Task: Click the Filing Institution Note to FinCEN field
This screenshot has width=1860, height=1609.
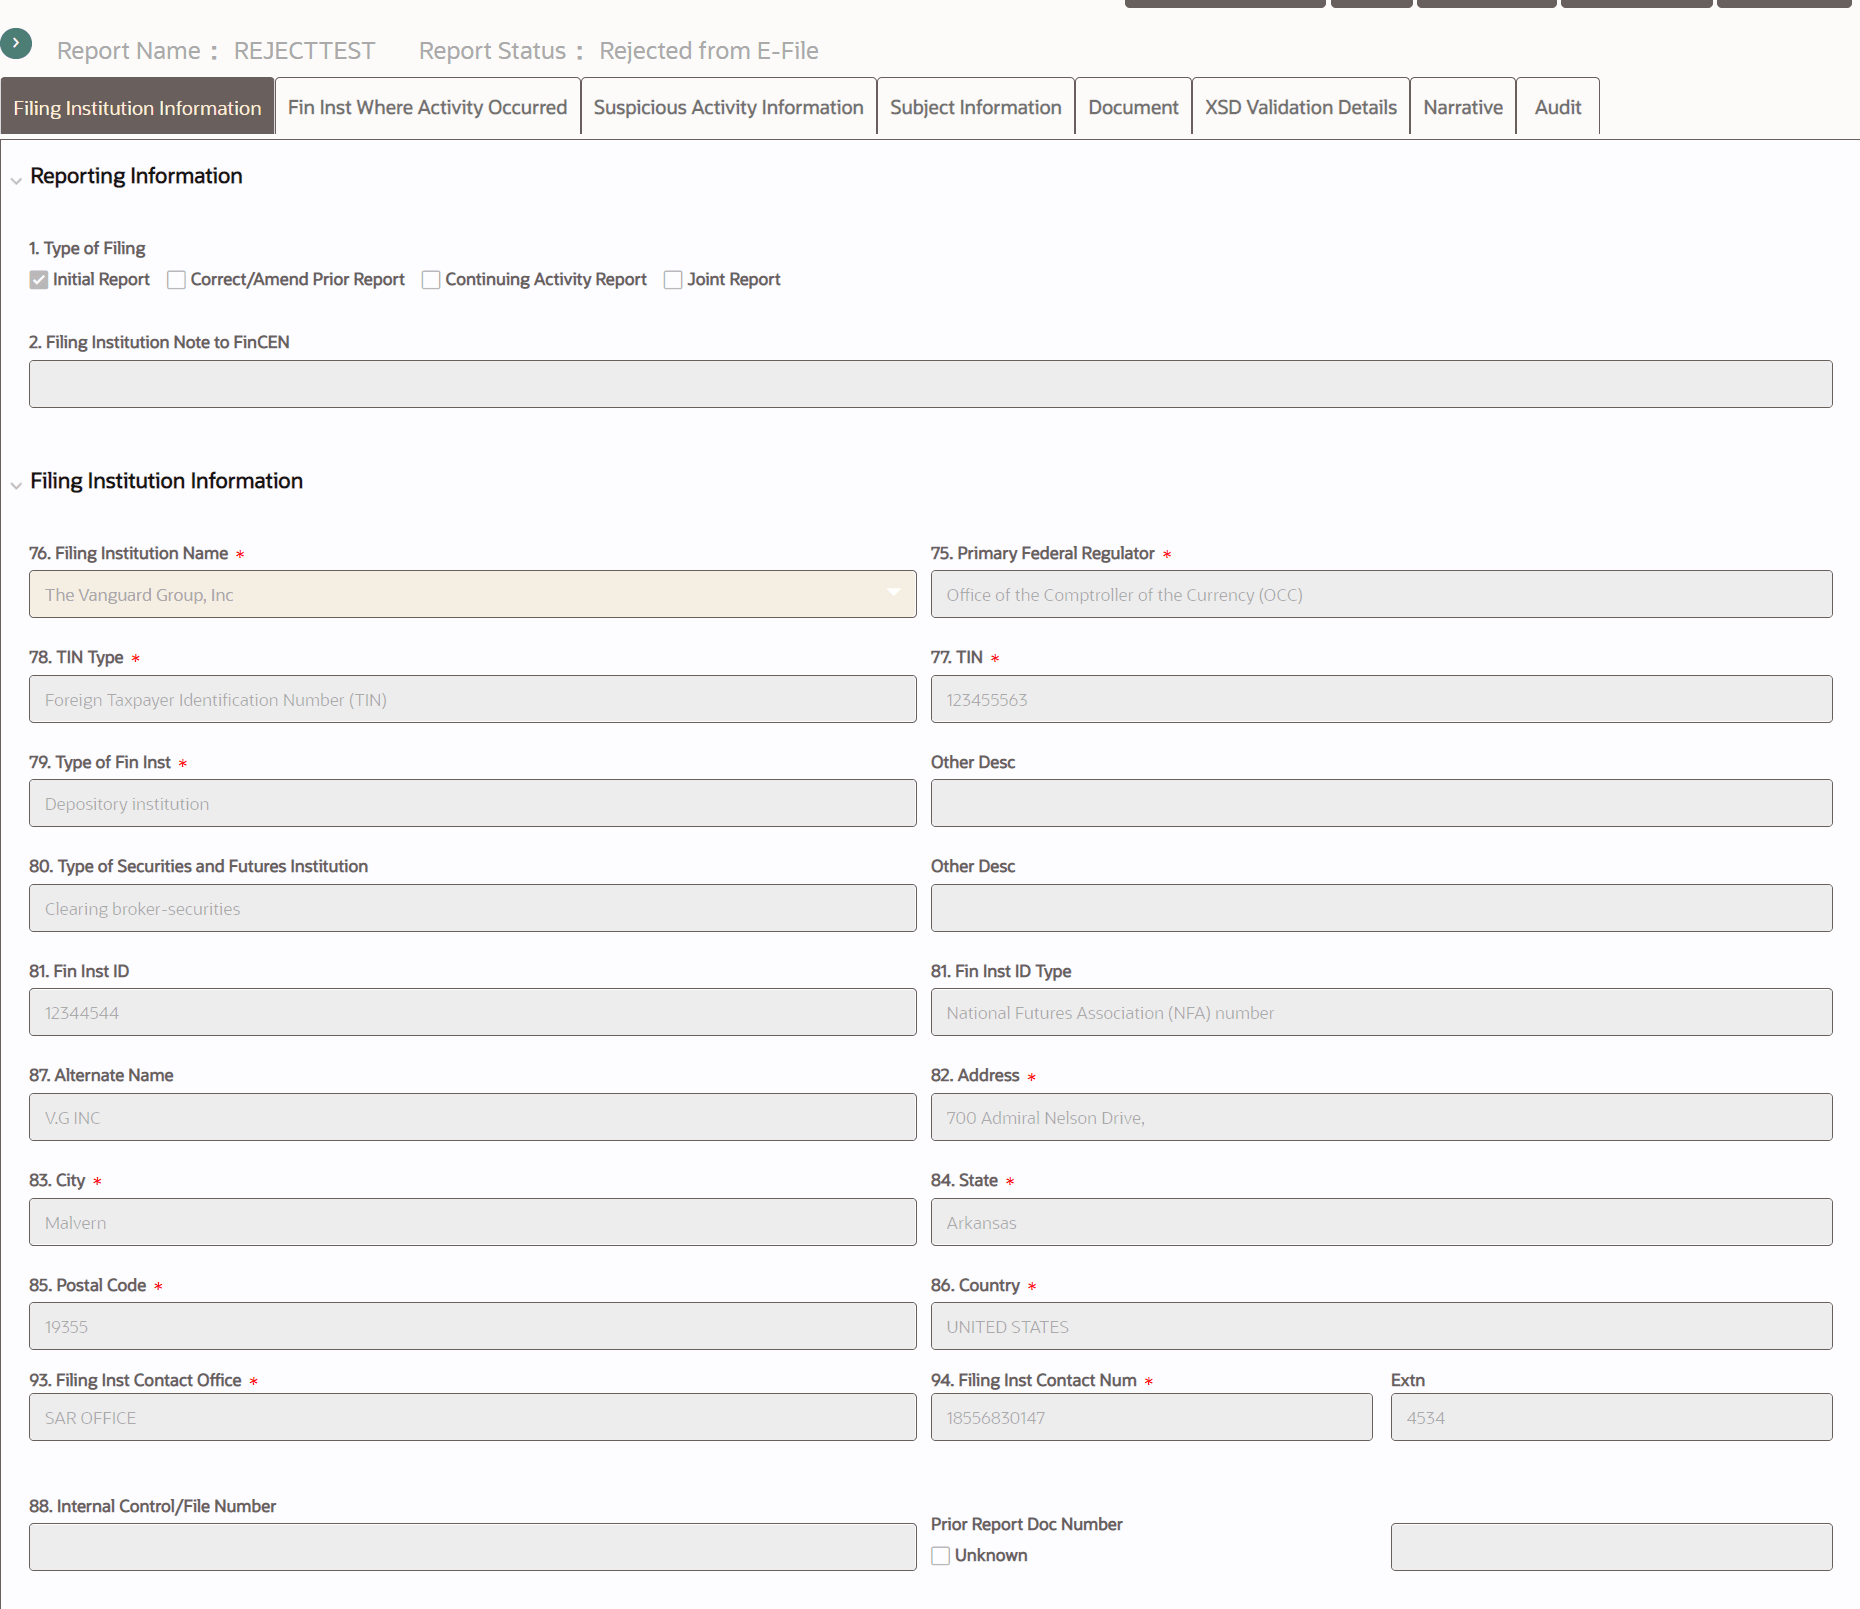Action: click(931, 384)
